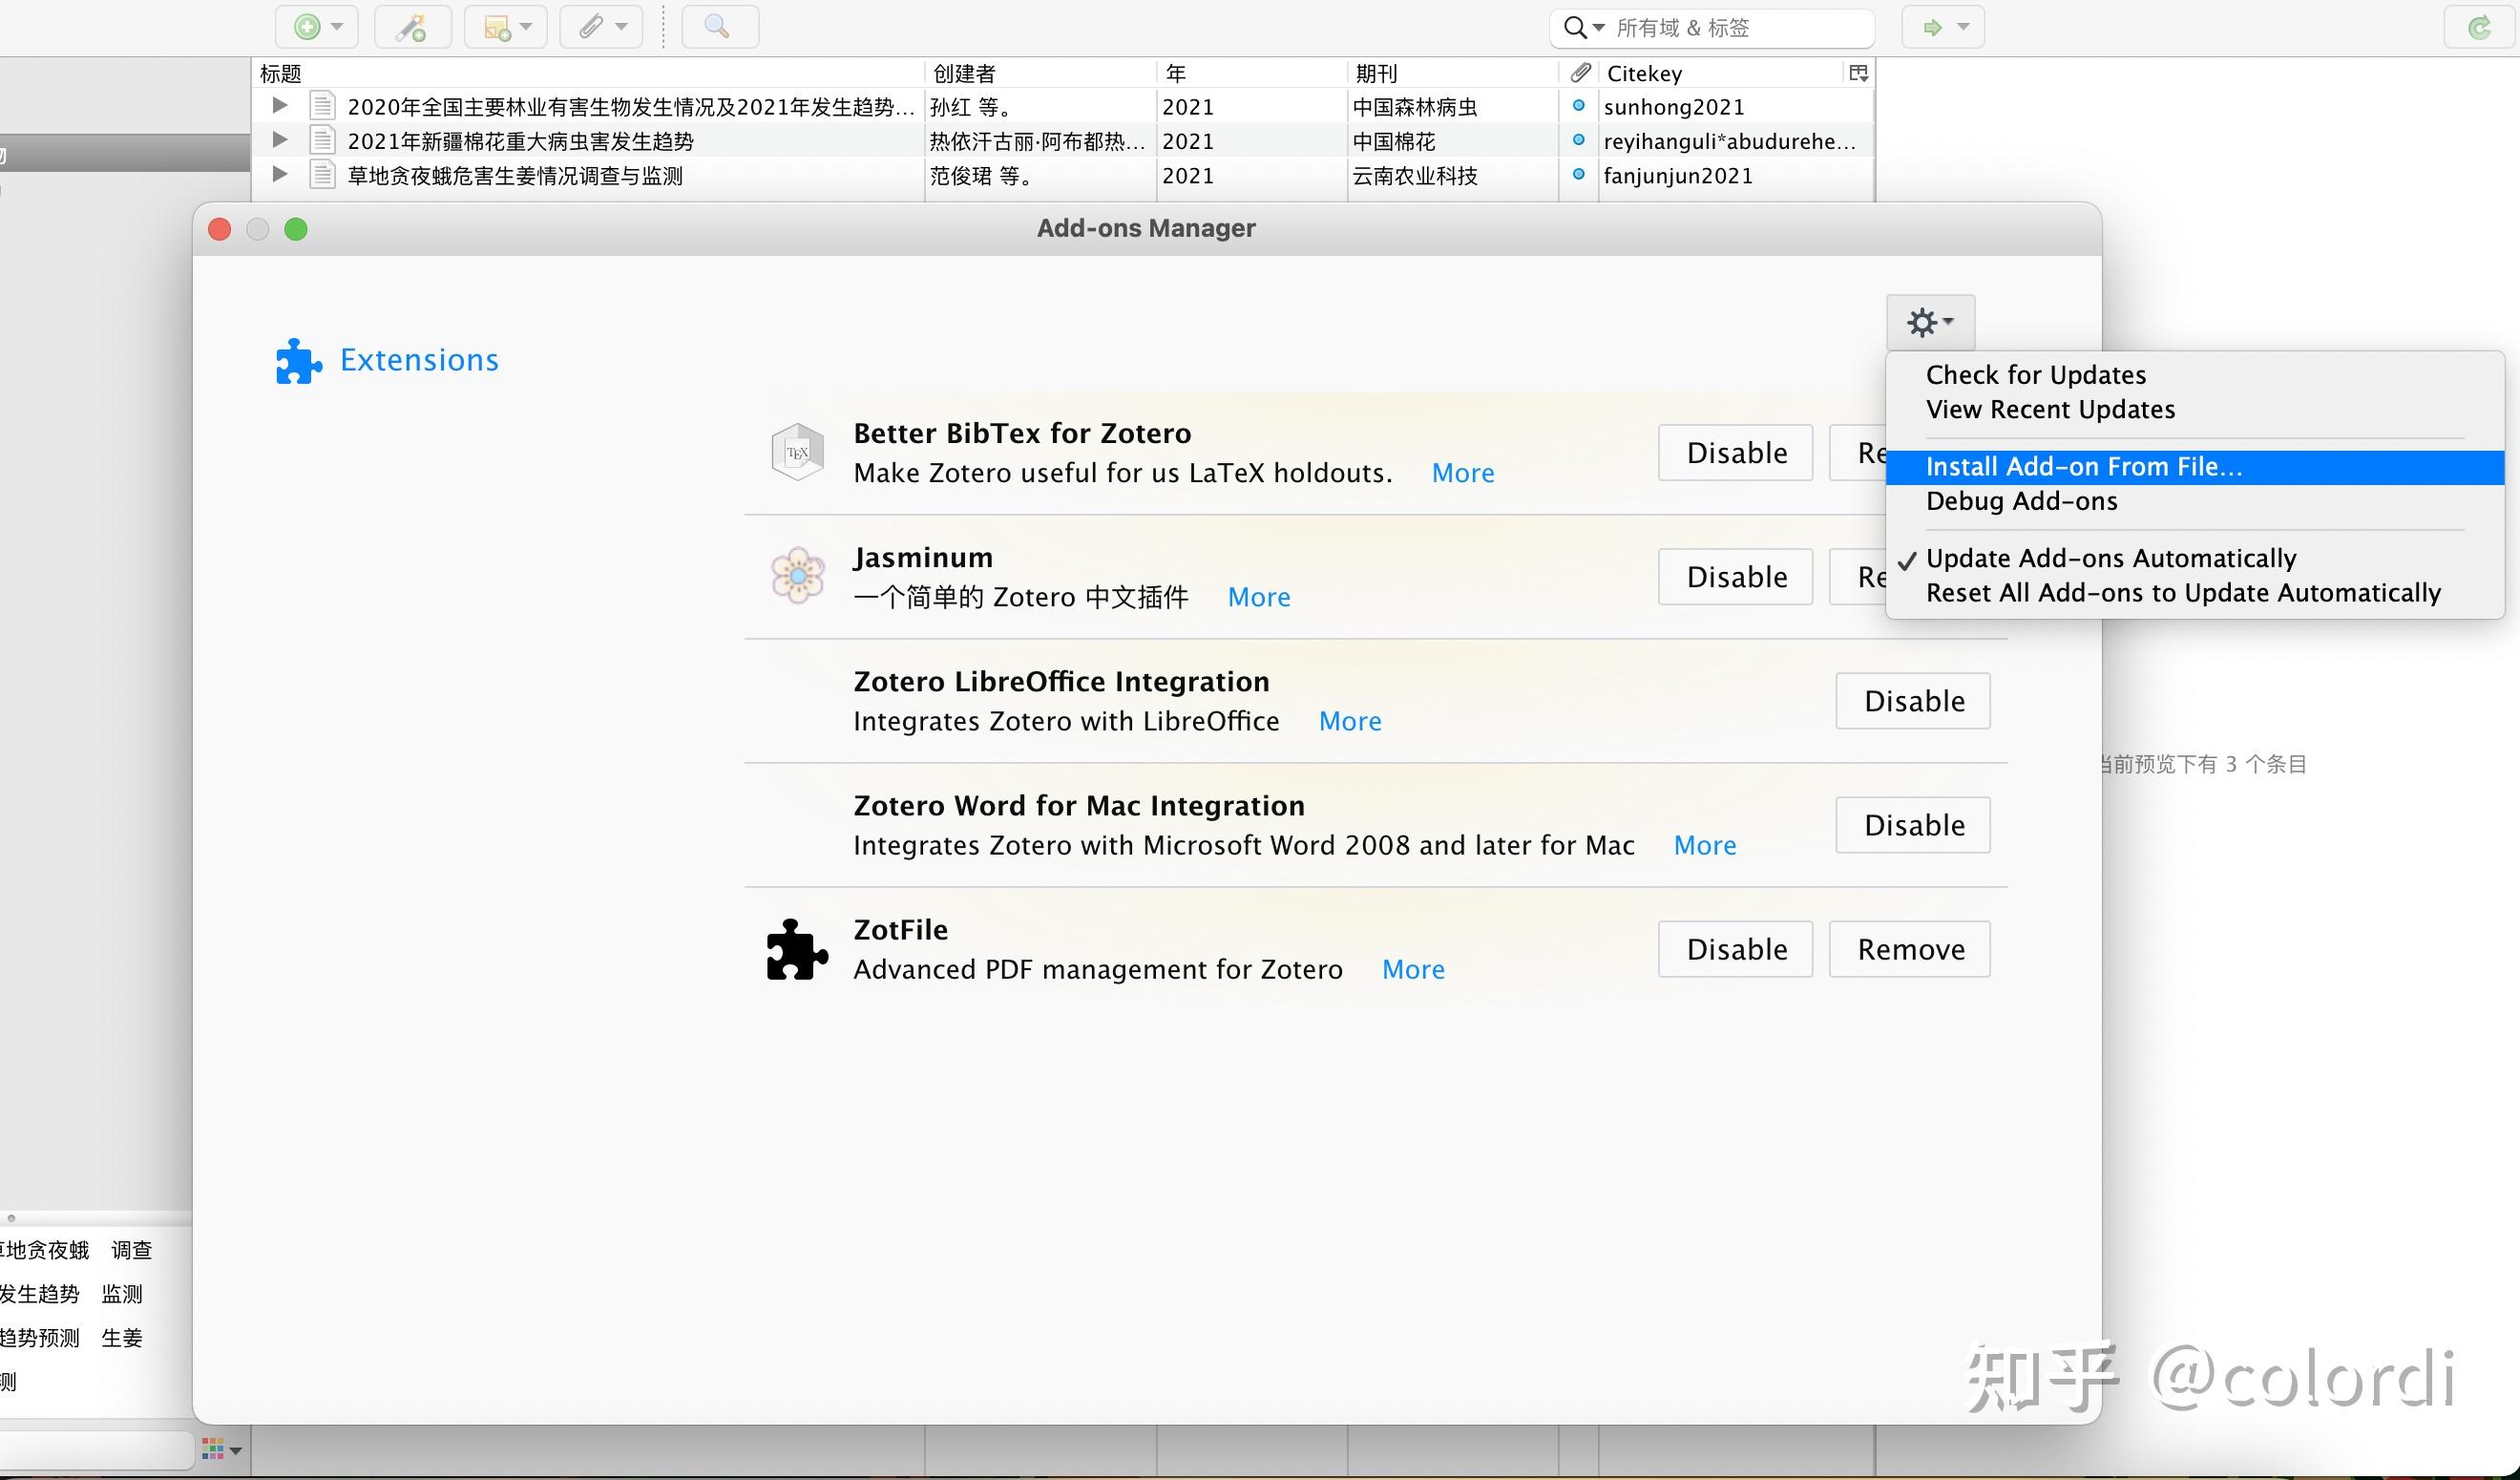Click the paperclip Add Attachment icon
Image resolution: width=2520 pixels, height=1480 pixels.
point(592,27)
